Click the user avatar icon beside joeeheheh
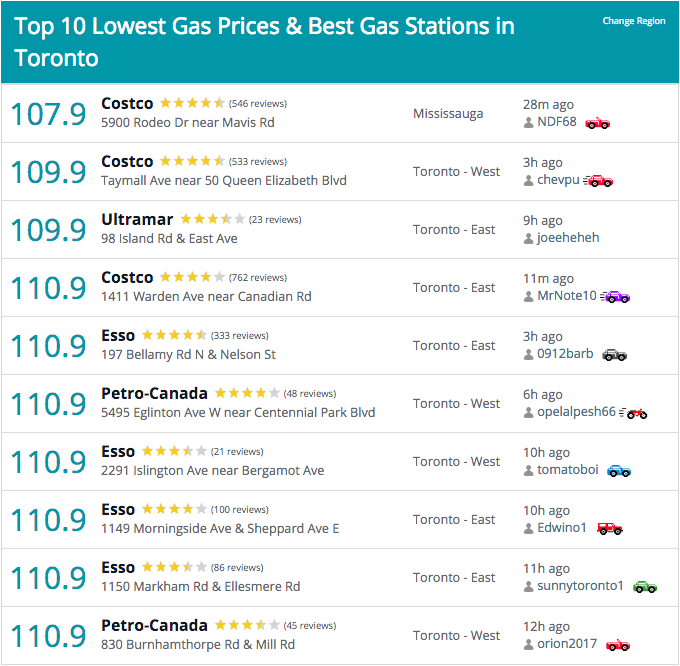This screenshot has height=666, width=680. tap(528, 238)
